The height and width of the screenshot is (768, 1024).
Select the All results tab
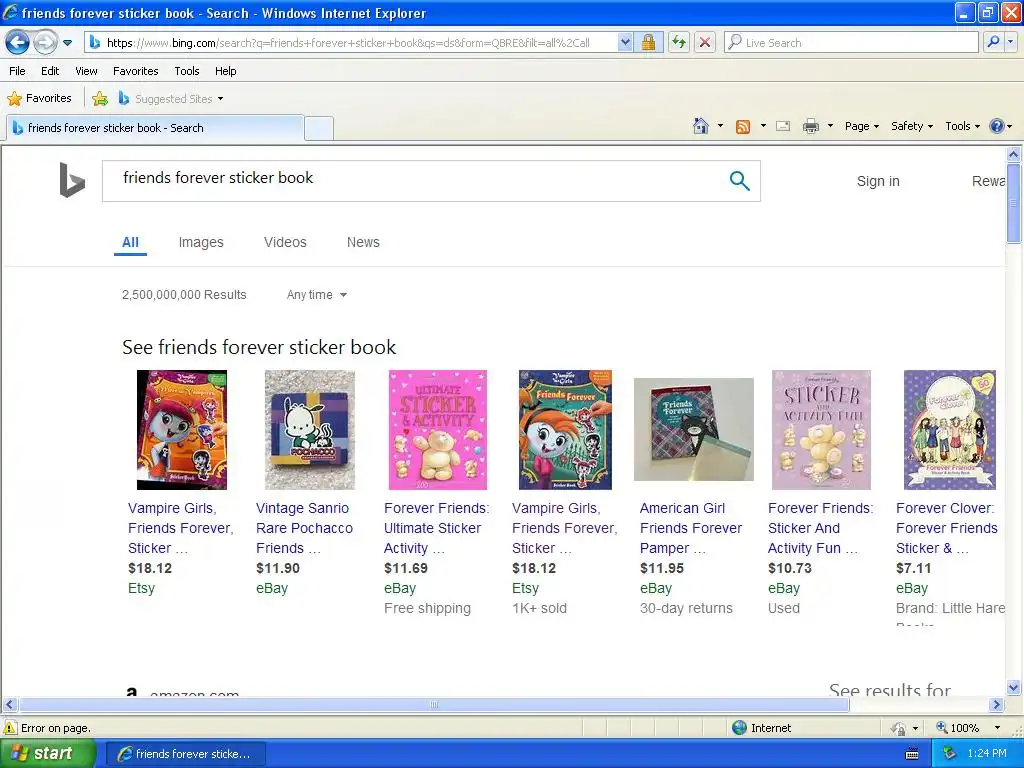(x=130, y=242)
